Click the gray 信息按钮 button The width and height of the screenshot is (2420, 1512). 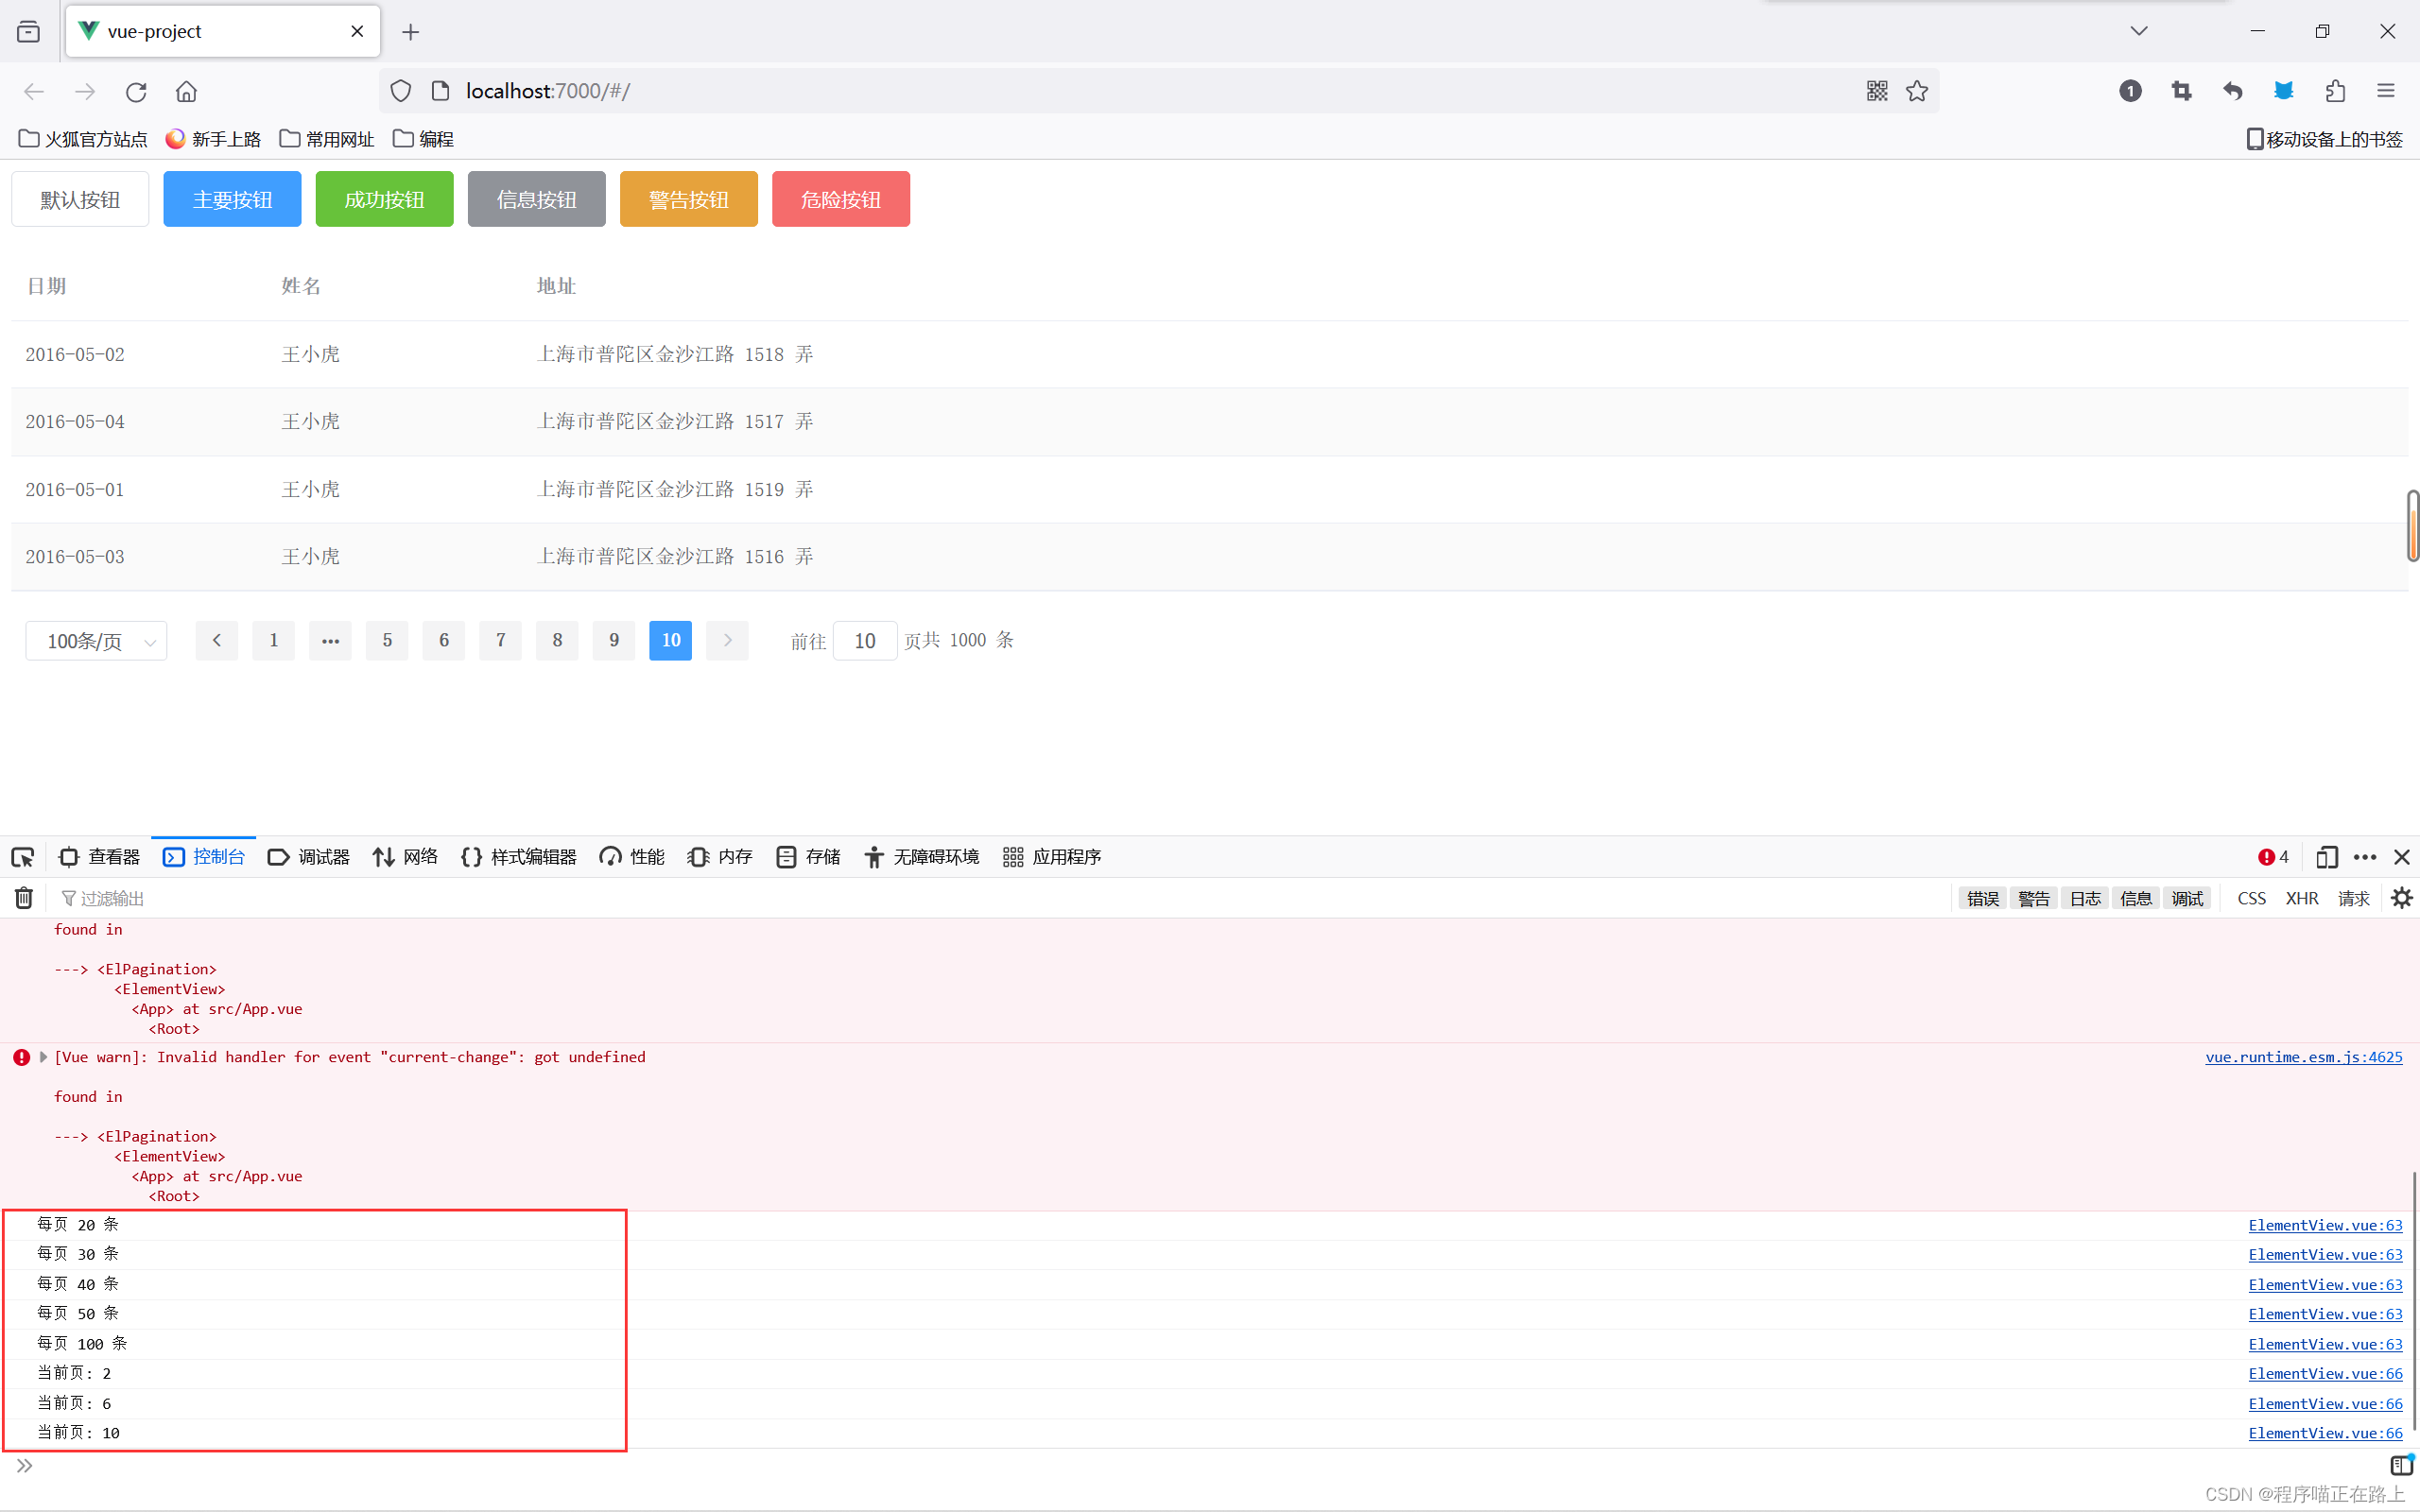536,199
